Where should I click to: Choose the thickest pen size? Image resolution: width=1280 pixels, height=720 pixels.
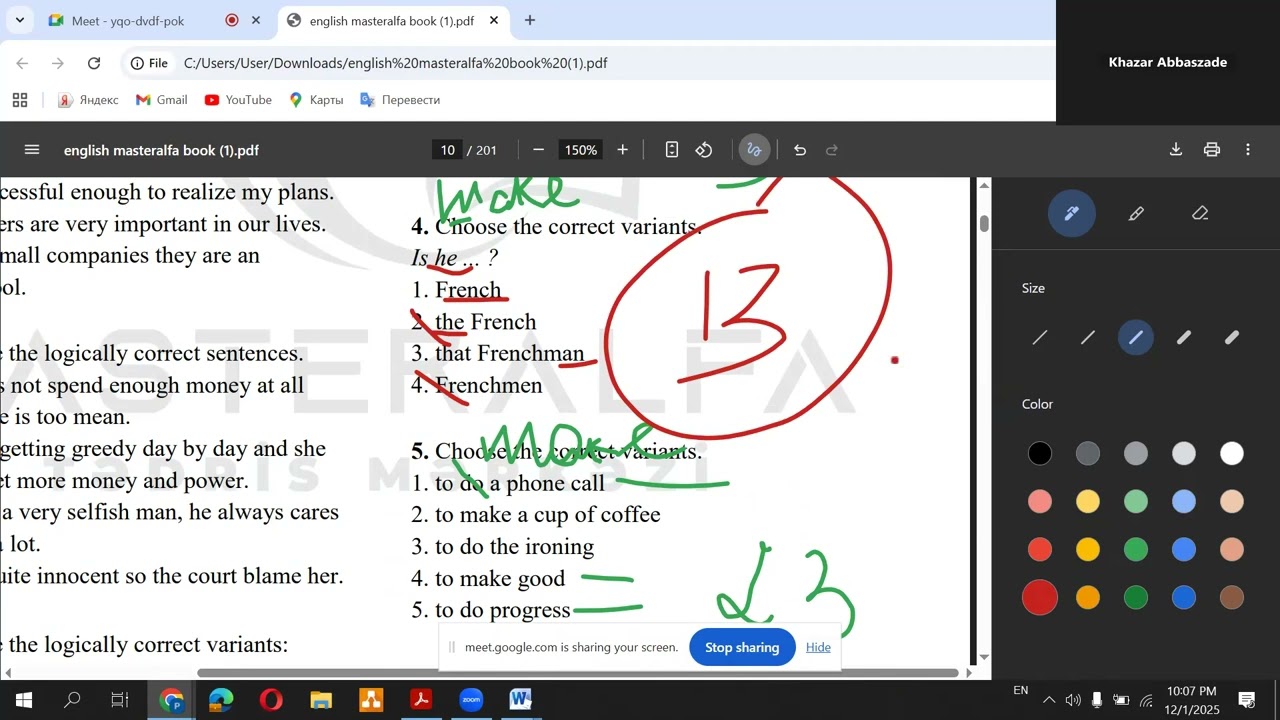1232,338
